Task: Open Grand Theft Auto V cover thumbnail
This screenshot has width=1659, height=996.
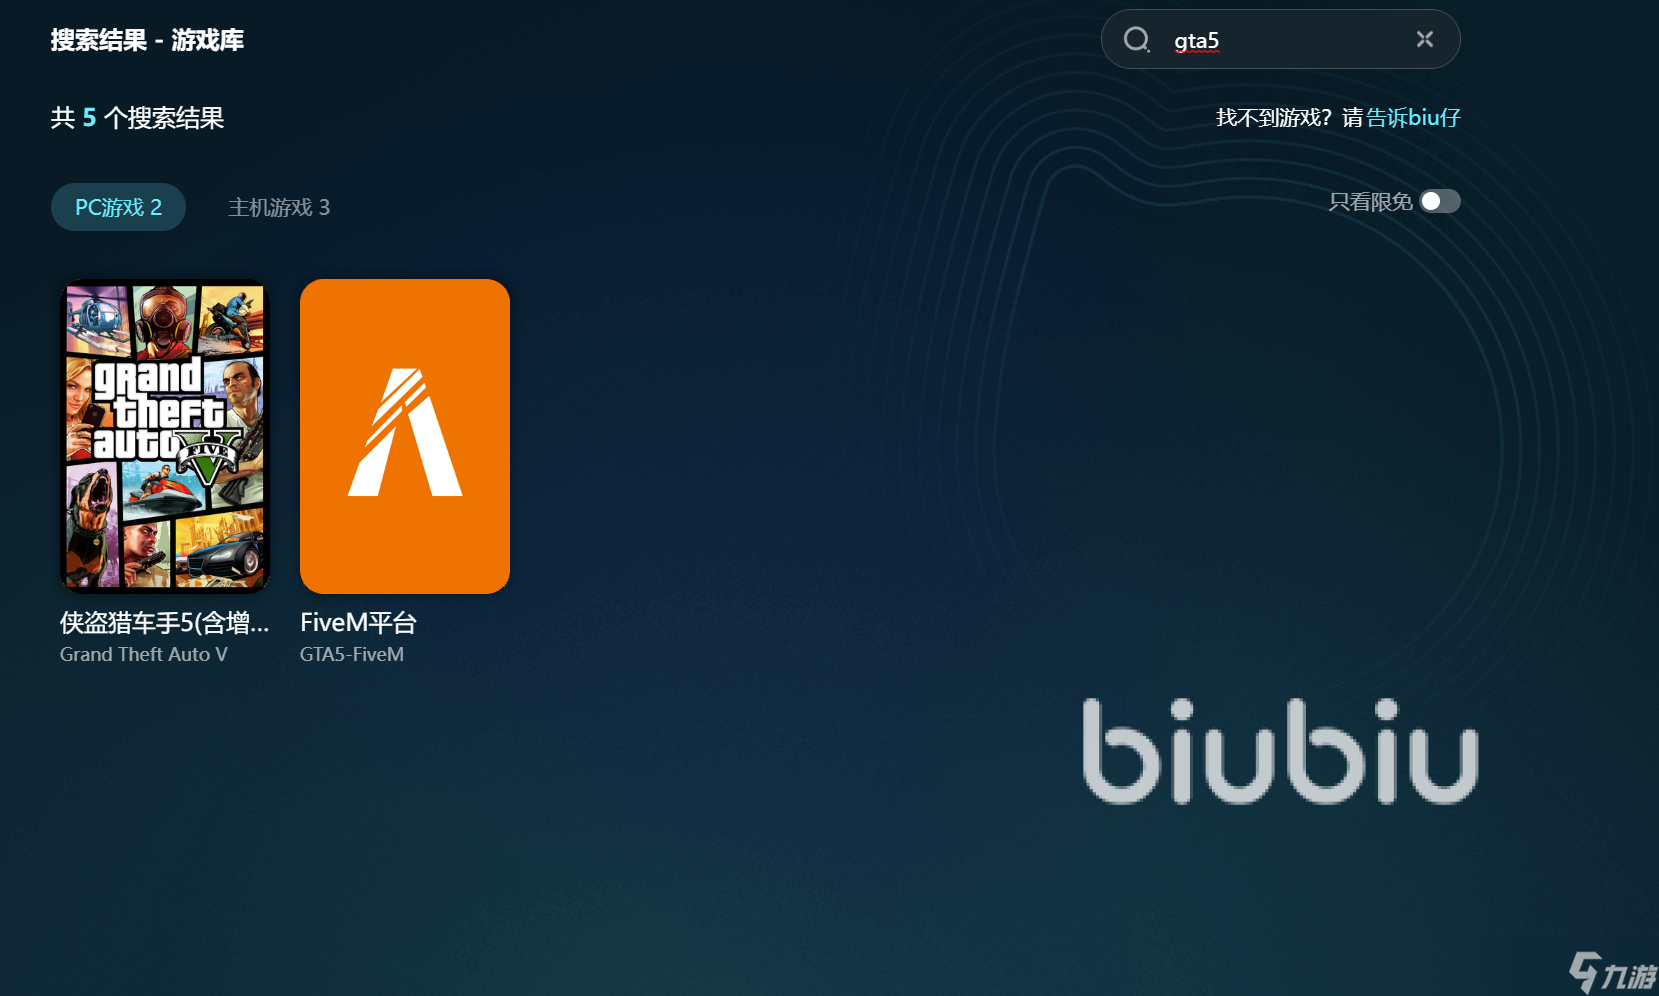Action: click(x=165, y=436)
